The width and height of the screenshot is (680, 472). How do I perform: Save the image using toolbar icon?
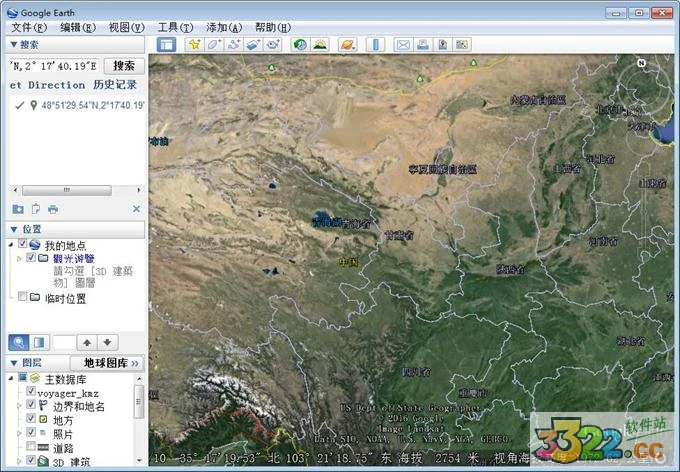pos(442,44)
